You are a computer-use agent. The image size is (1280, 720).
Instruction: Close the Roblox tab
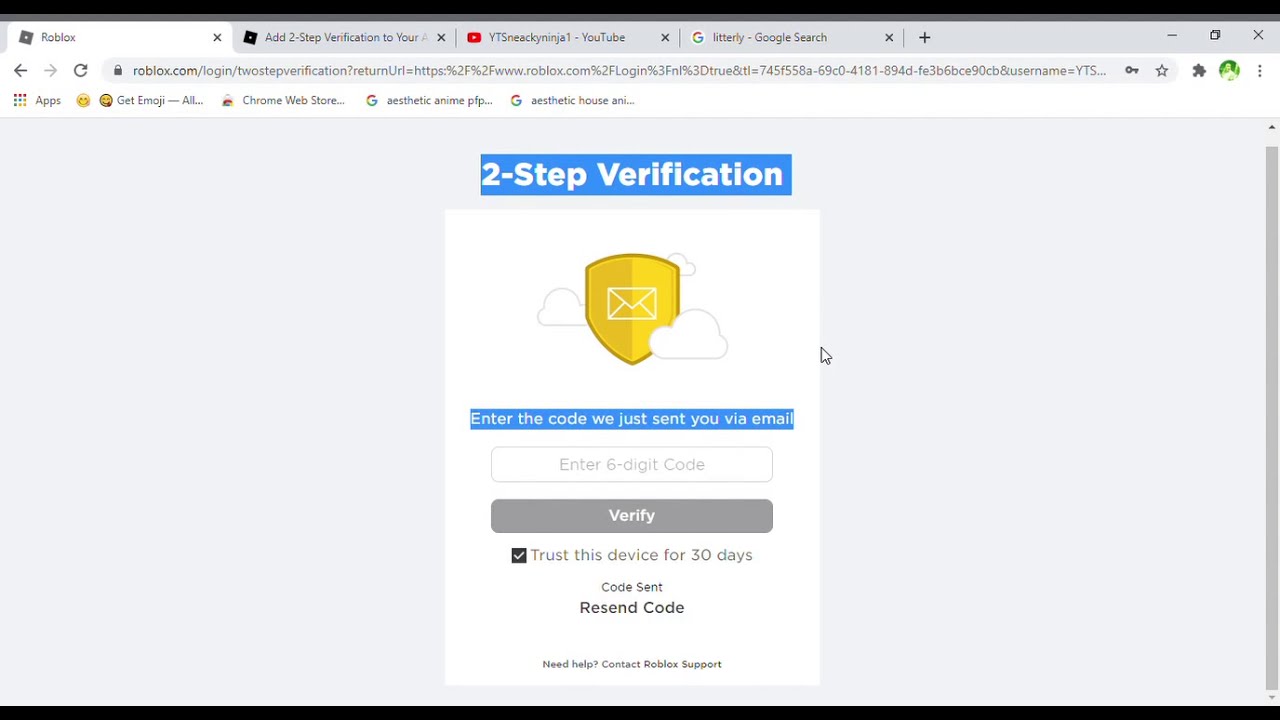click(217, 38)
